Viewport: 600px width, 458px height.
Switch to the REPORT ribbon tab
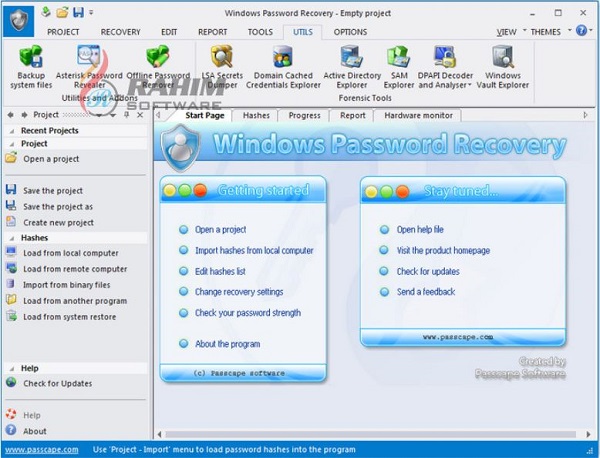click(x=212, y=32)
